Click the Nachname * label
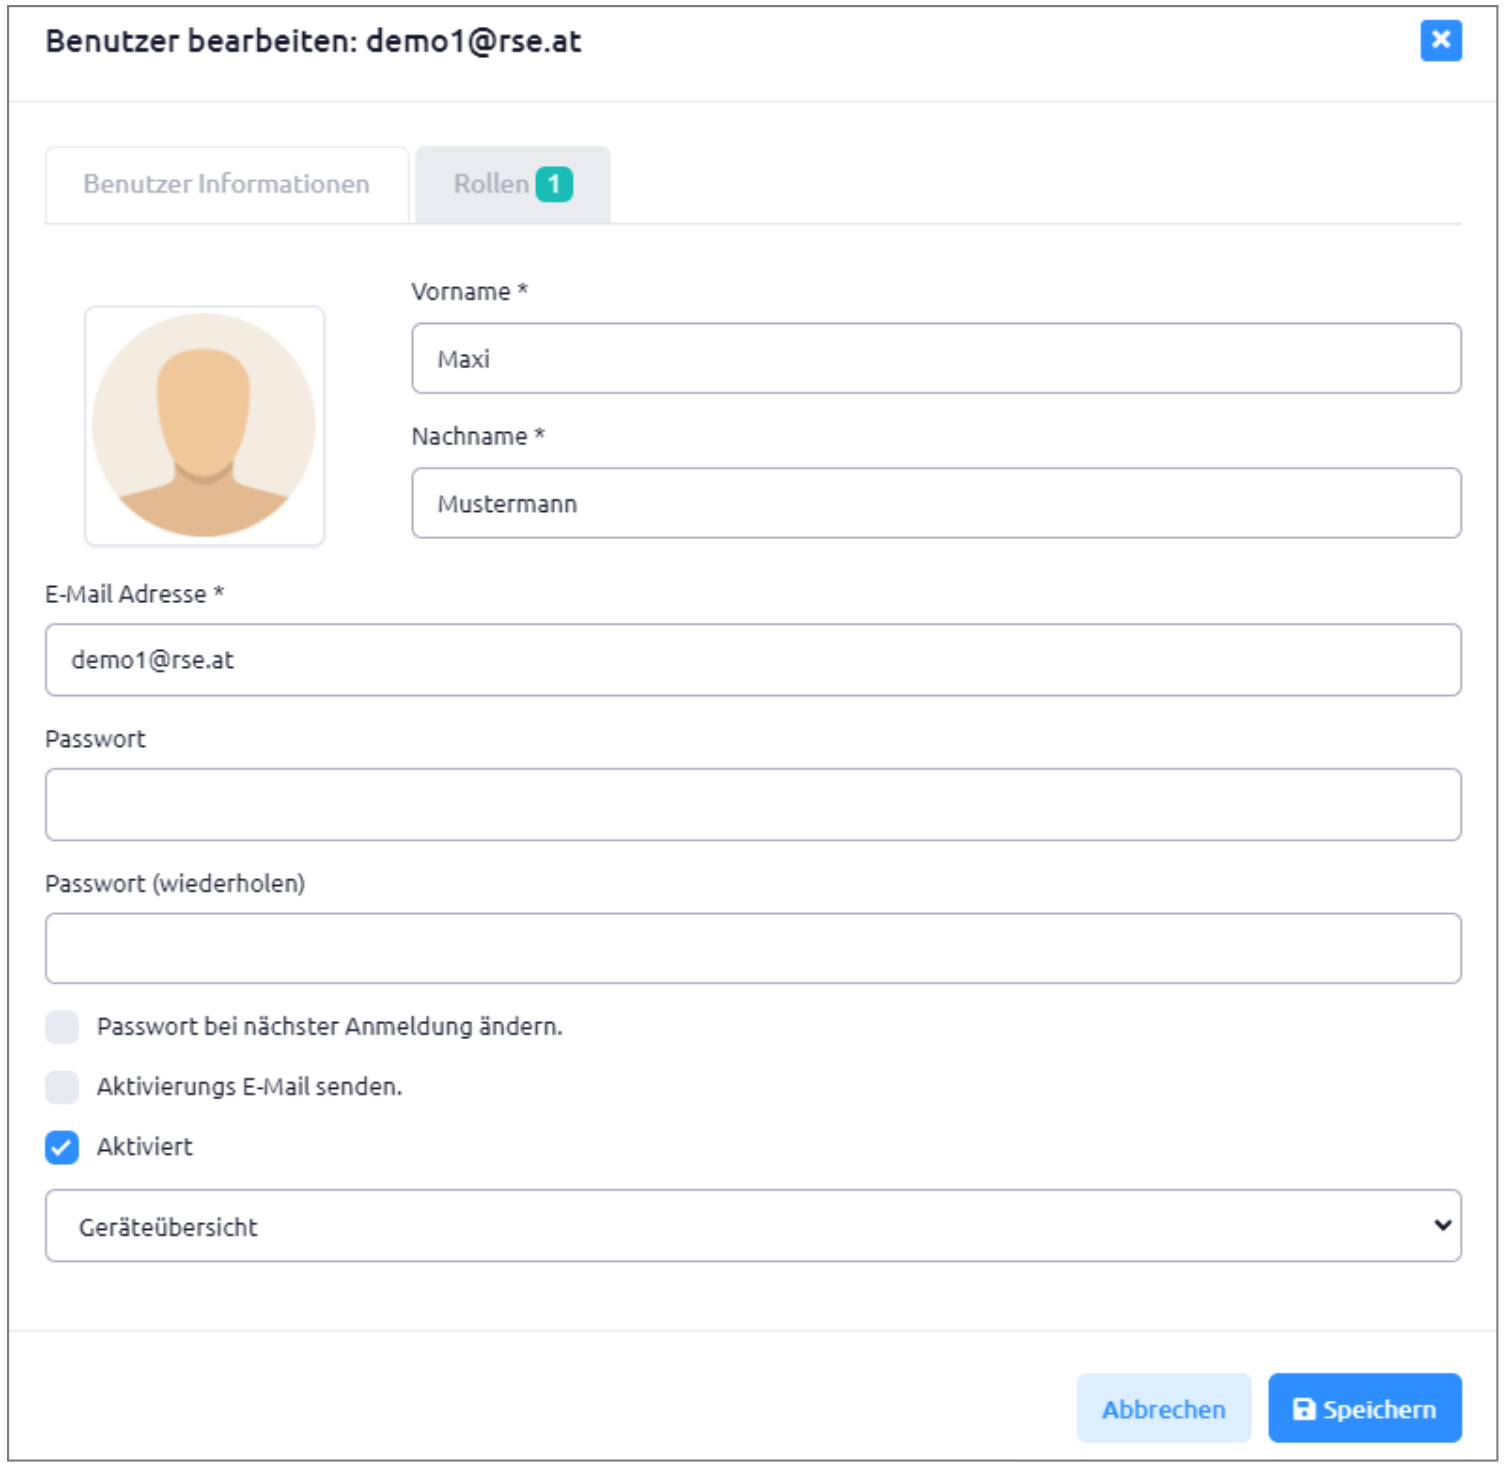Viewport: 1508px width, 1468px height. coord(478,436)
